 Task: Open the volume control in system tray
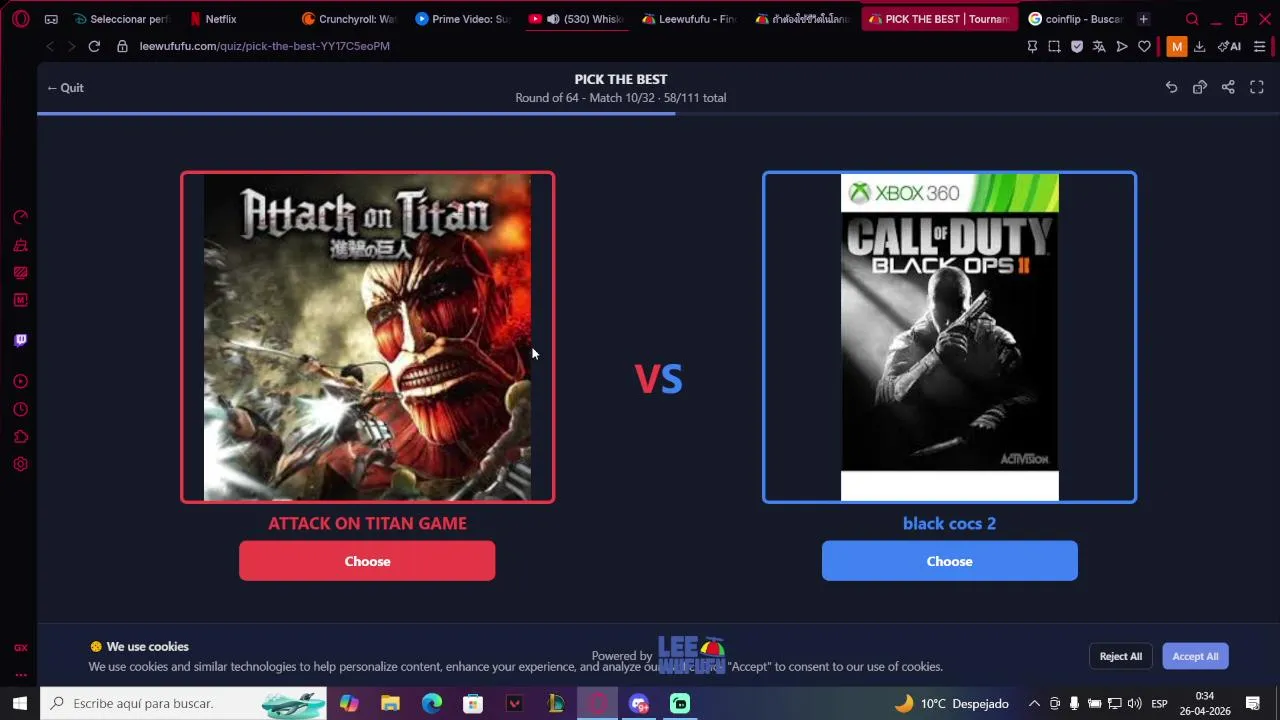[1134, 703]
